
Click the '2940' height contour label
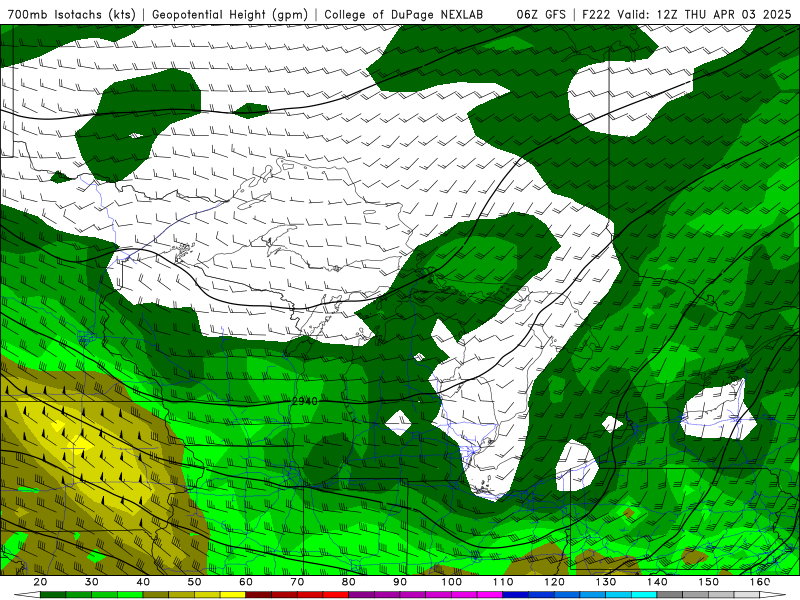tap(305, 402)
